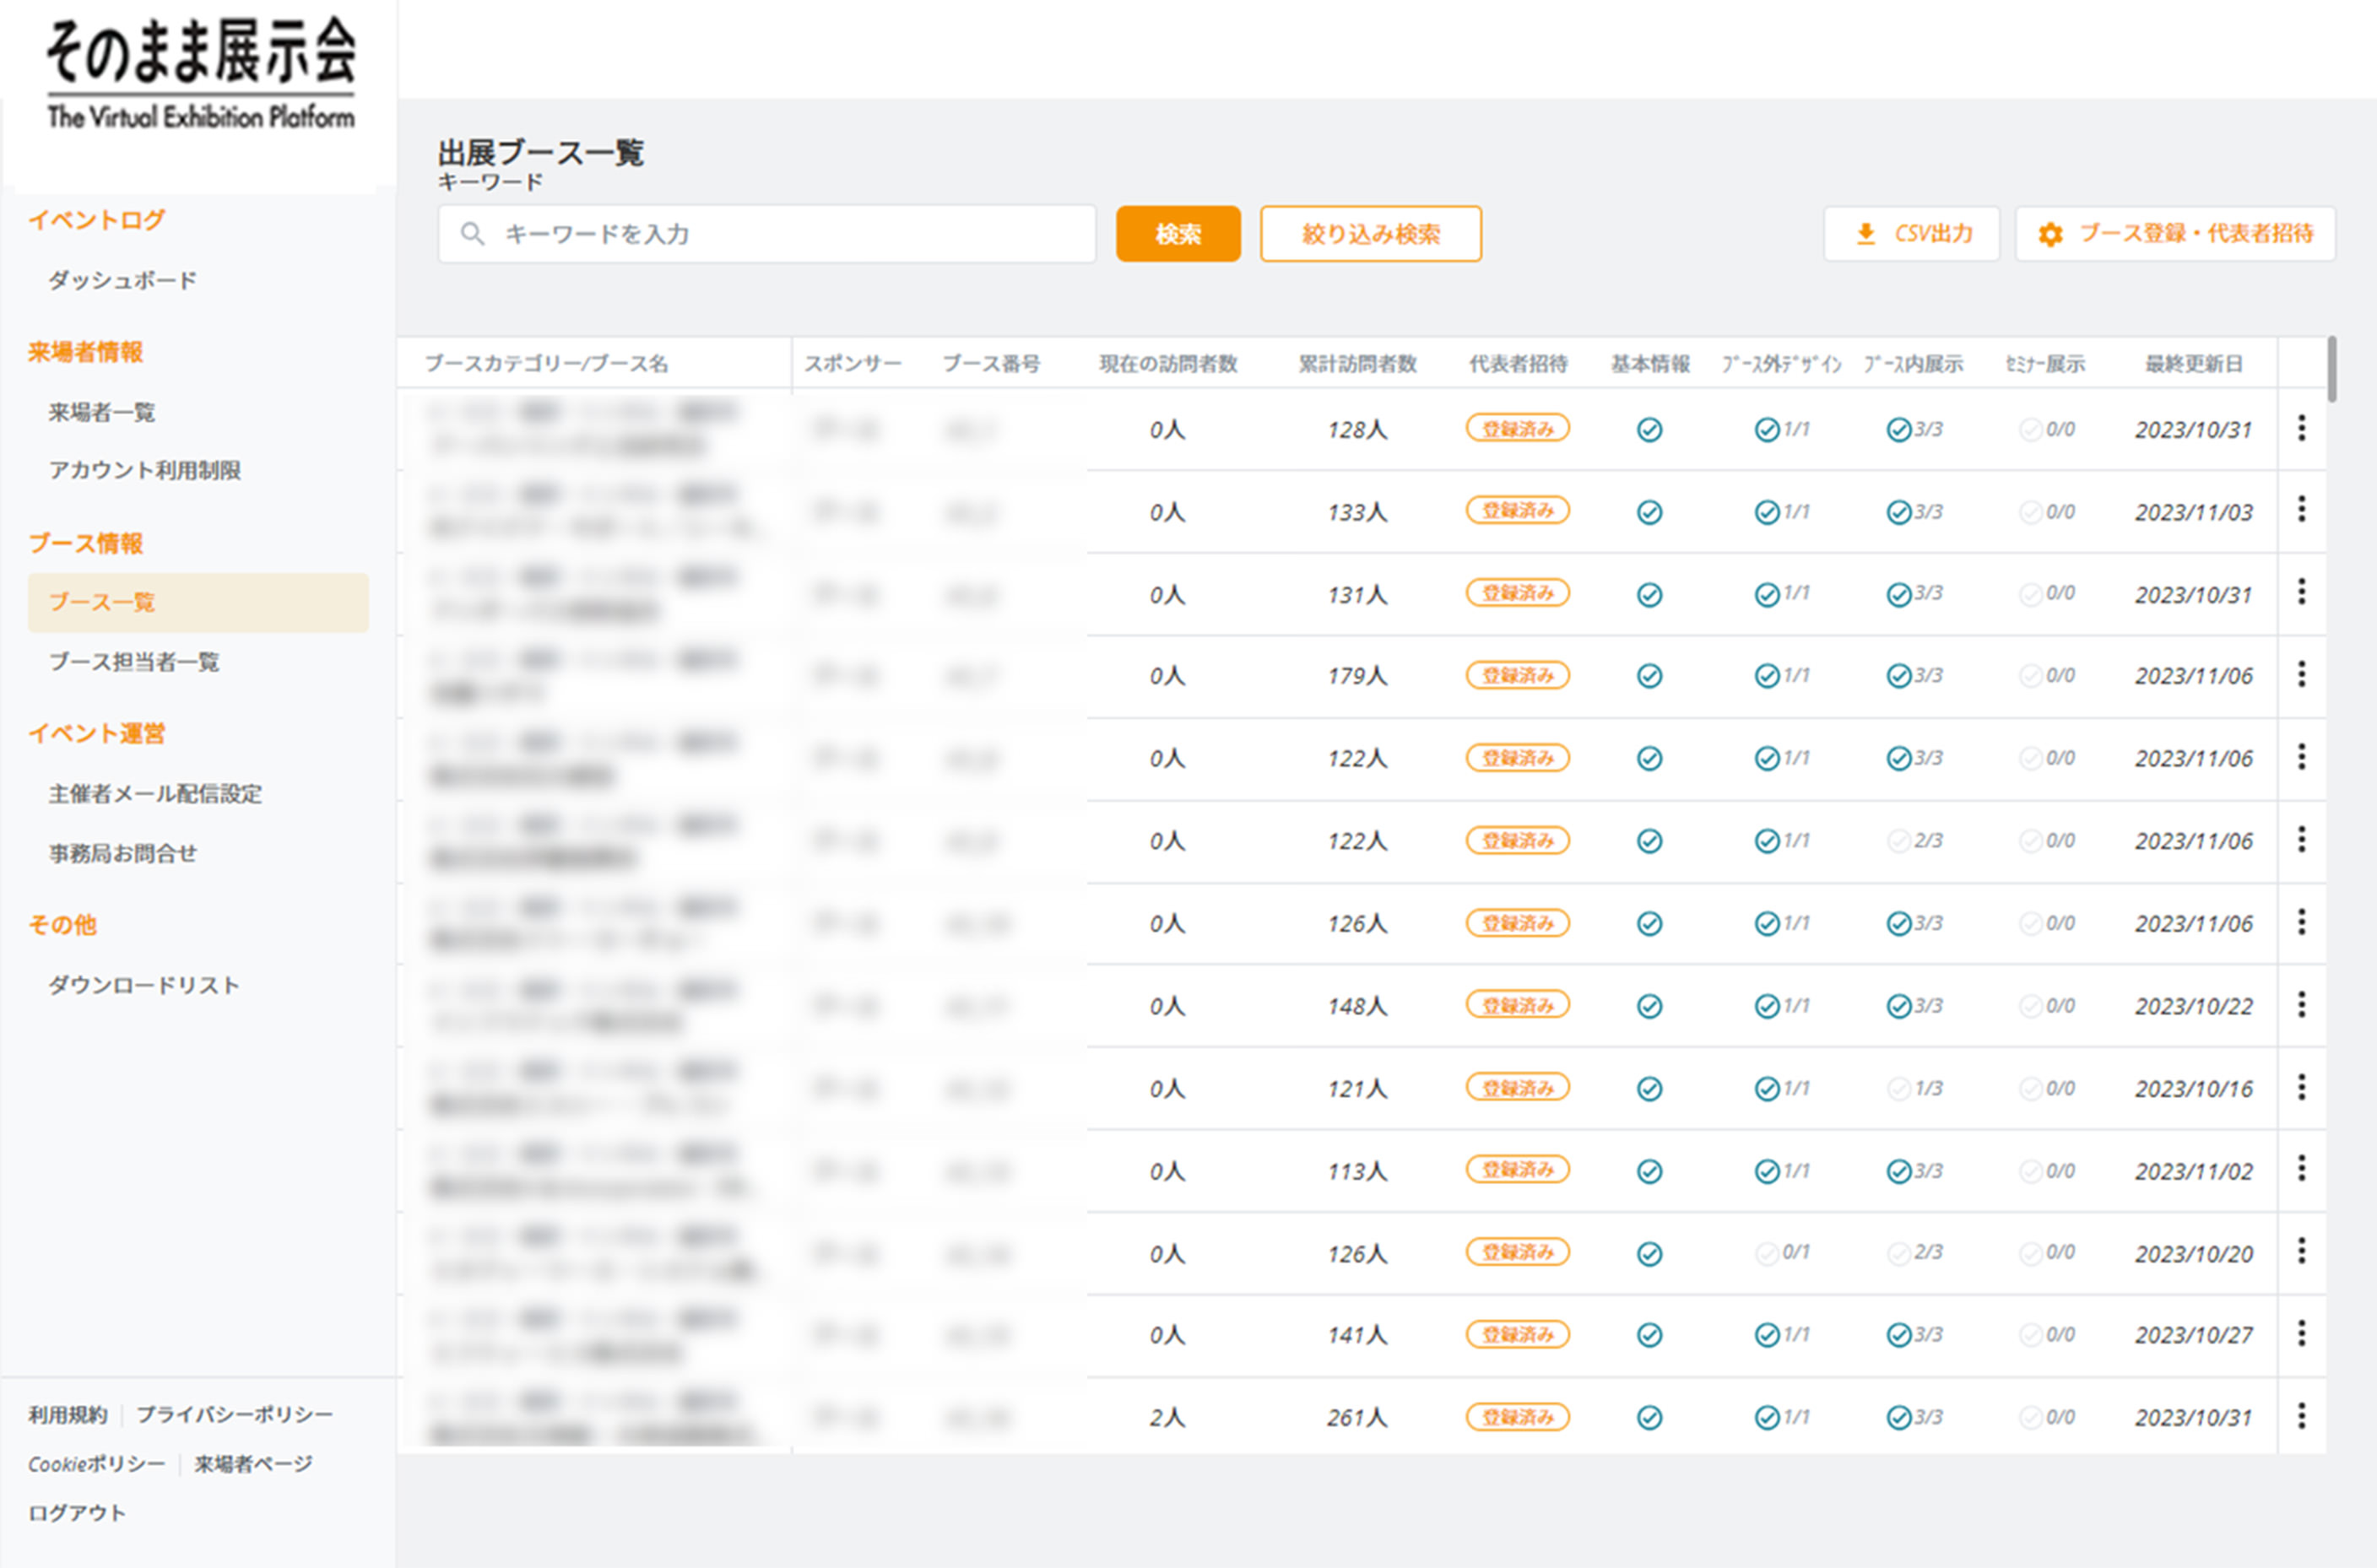Viewport: 2377px width, 1568px height.
Task: Open kebab menu for 261人 row
Action: 2301,1416
